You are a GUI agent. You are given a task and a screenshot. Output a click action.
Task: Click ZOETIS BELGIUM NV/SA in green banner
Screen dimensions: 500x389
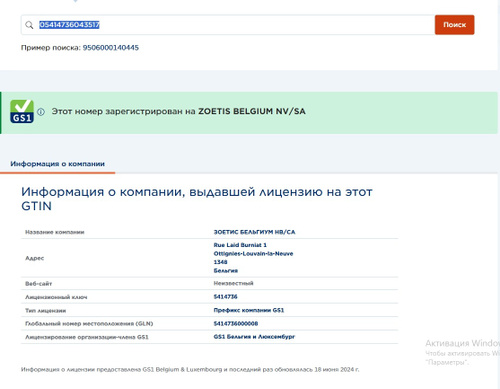[x=252, y=111]
